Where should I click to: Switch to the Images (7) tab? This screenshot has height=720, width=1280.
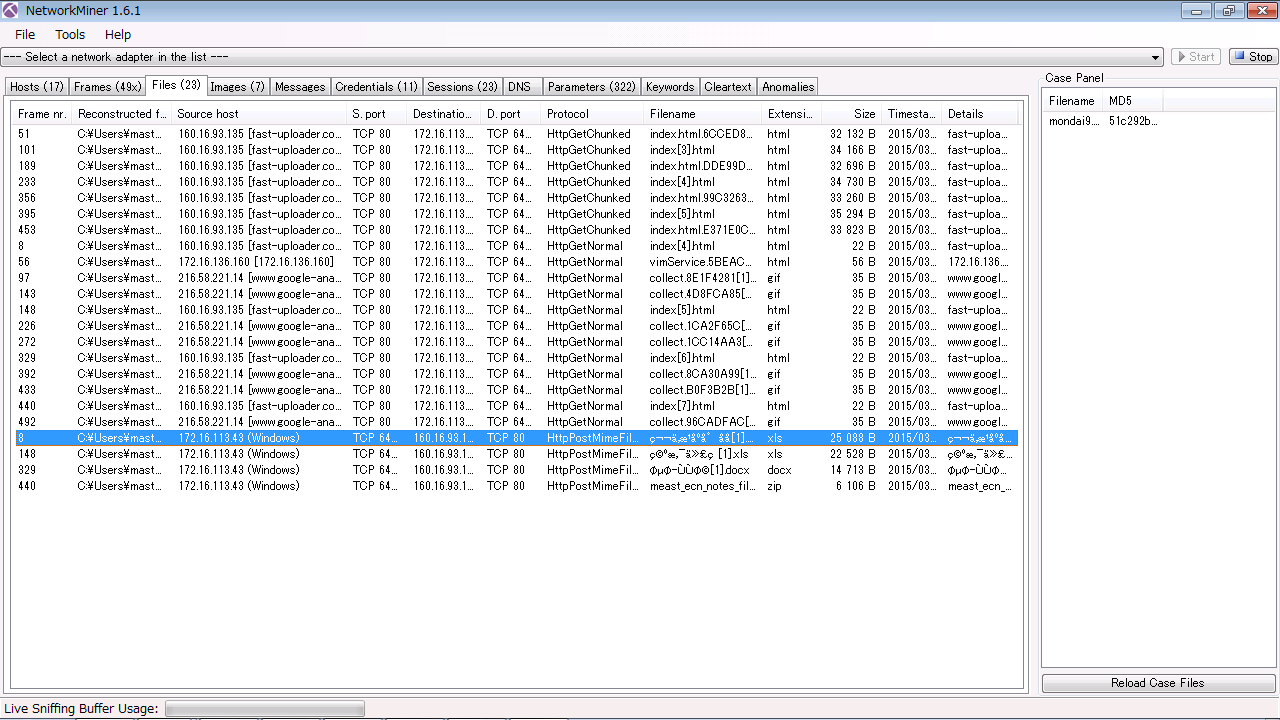pyautogui.click(x=238, y=87)
